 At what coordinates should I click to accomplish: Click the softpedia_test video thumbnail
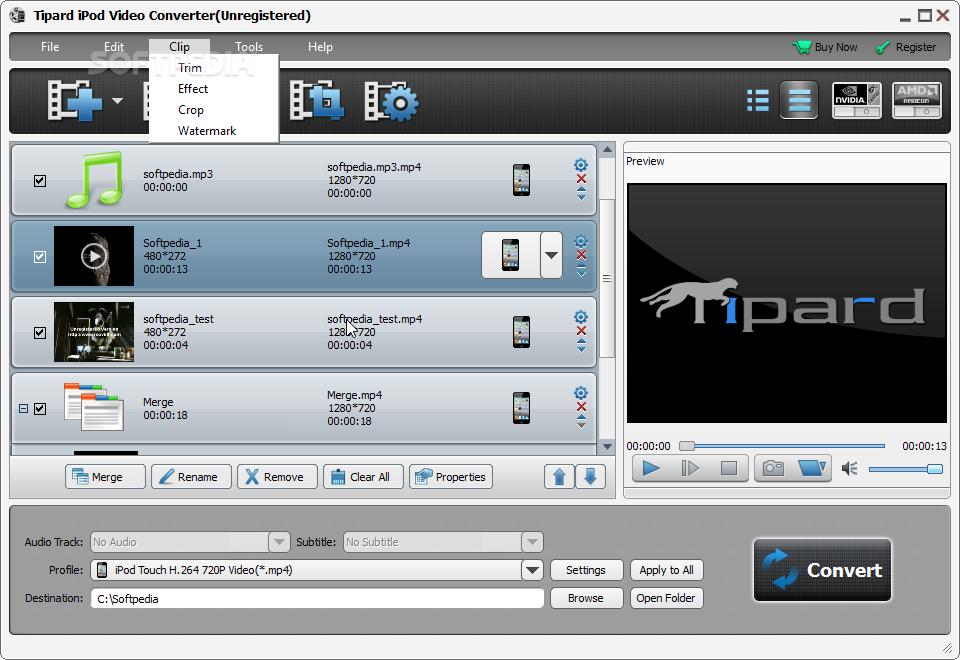[x=94, y=332]
